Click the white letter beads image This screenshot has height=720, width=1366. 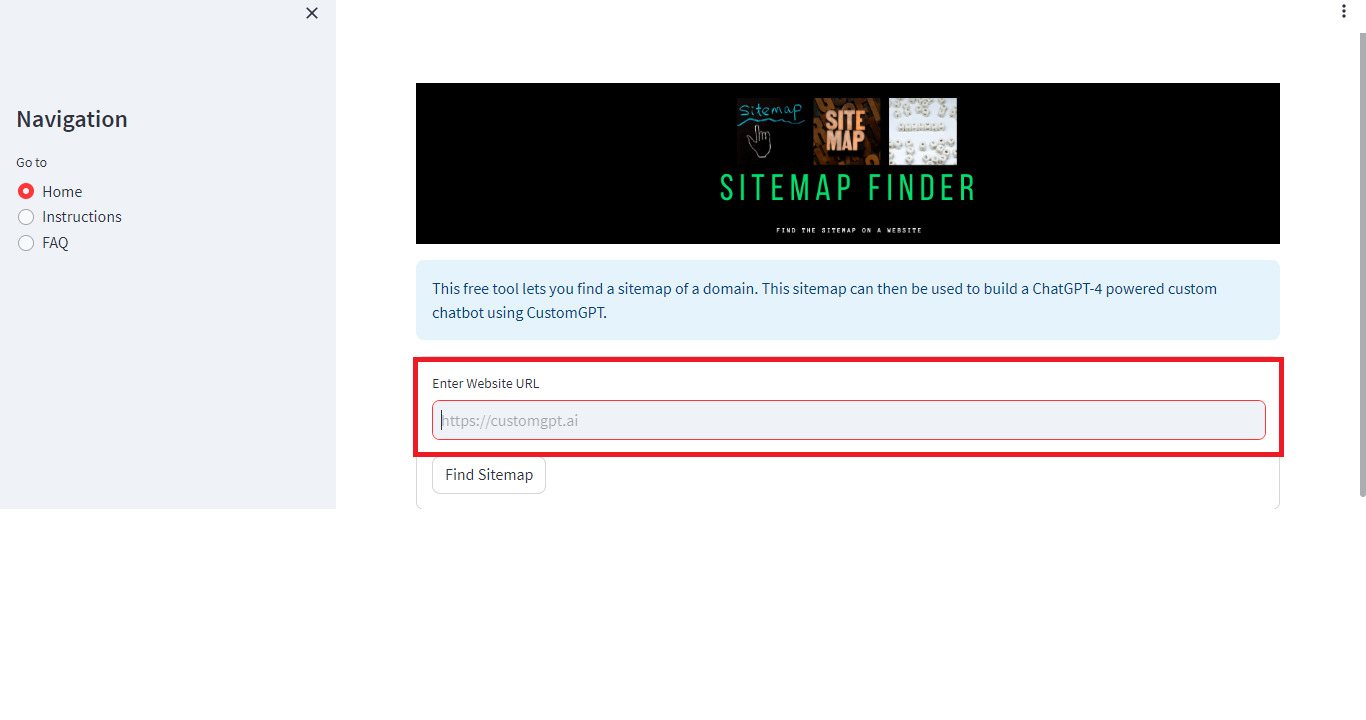(x=923, y=131)
